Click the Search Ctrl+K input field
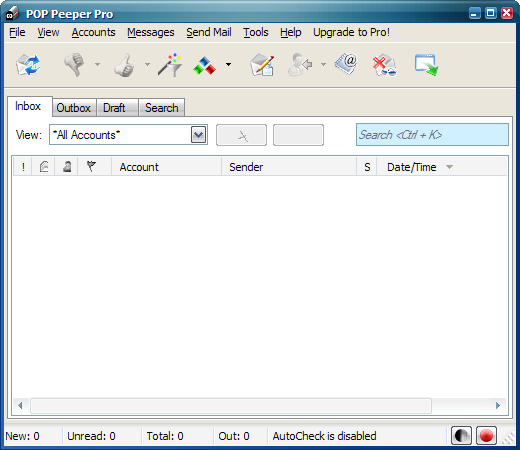 [x=432, y=135]
